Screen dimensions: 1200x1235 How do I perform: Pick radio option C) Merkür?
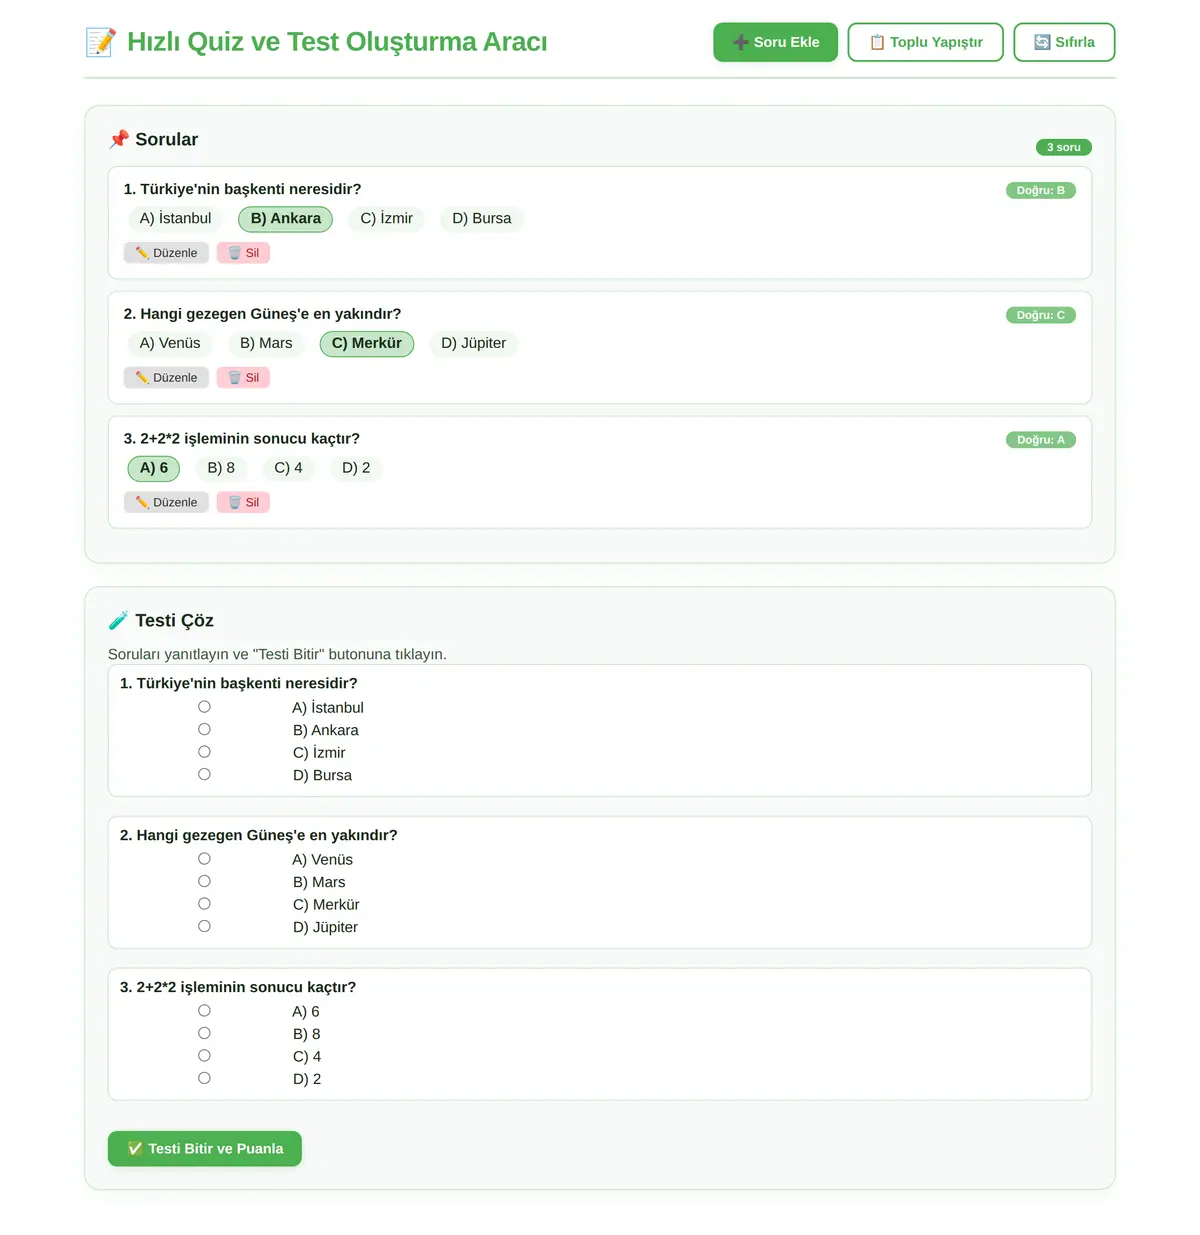(204, 904)
